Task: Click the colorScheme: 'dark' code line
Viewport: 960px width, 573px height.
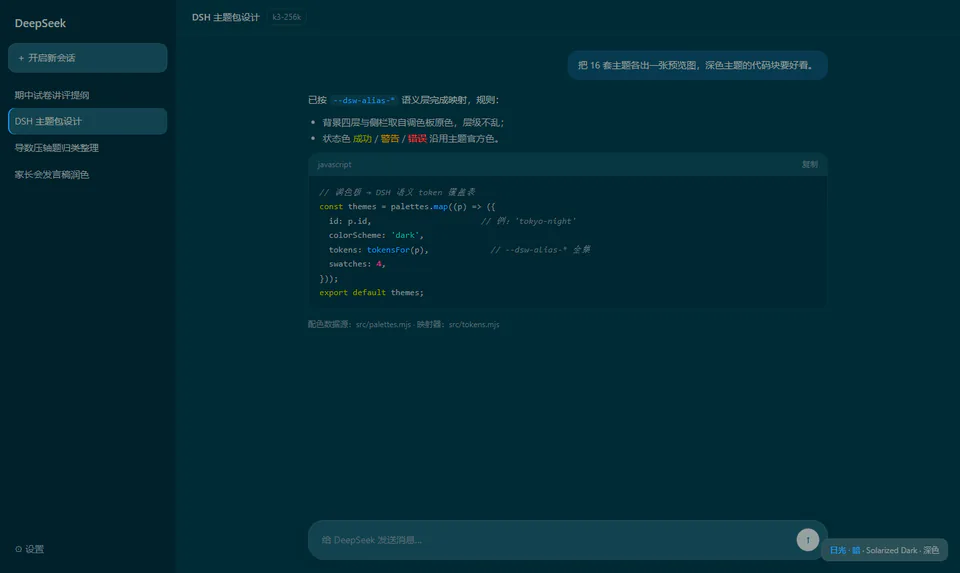Action: [376, 235]
